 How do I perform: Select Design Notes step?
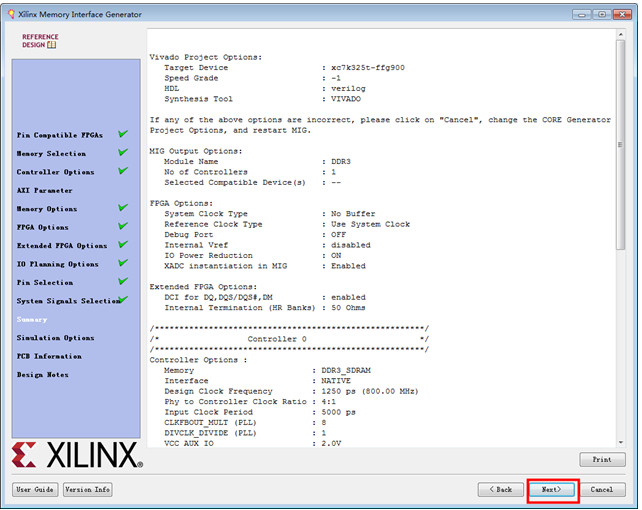(x=43, y=375)
